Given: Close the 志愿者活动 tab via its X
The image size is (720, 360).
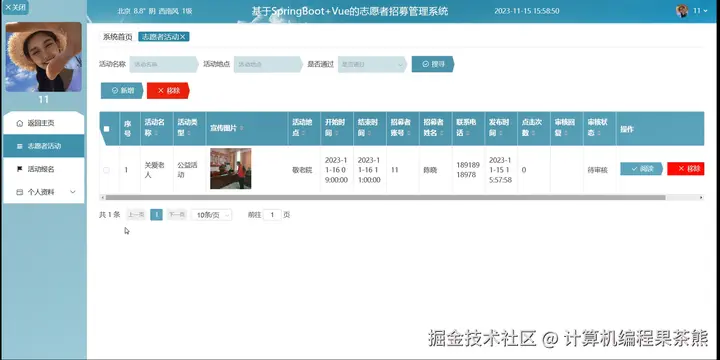Looking at the screenshot, I should tap(182, 37).
